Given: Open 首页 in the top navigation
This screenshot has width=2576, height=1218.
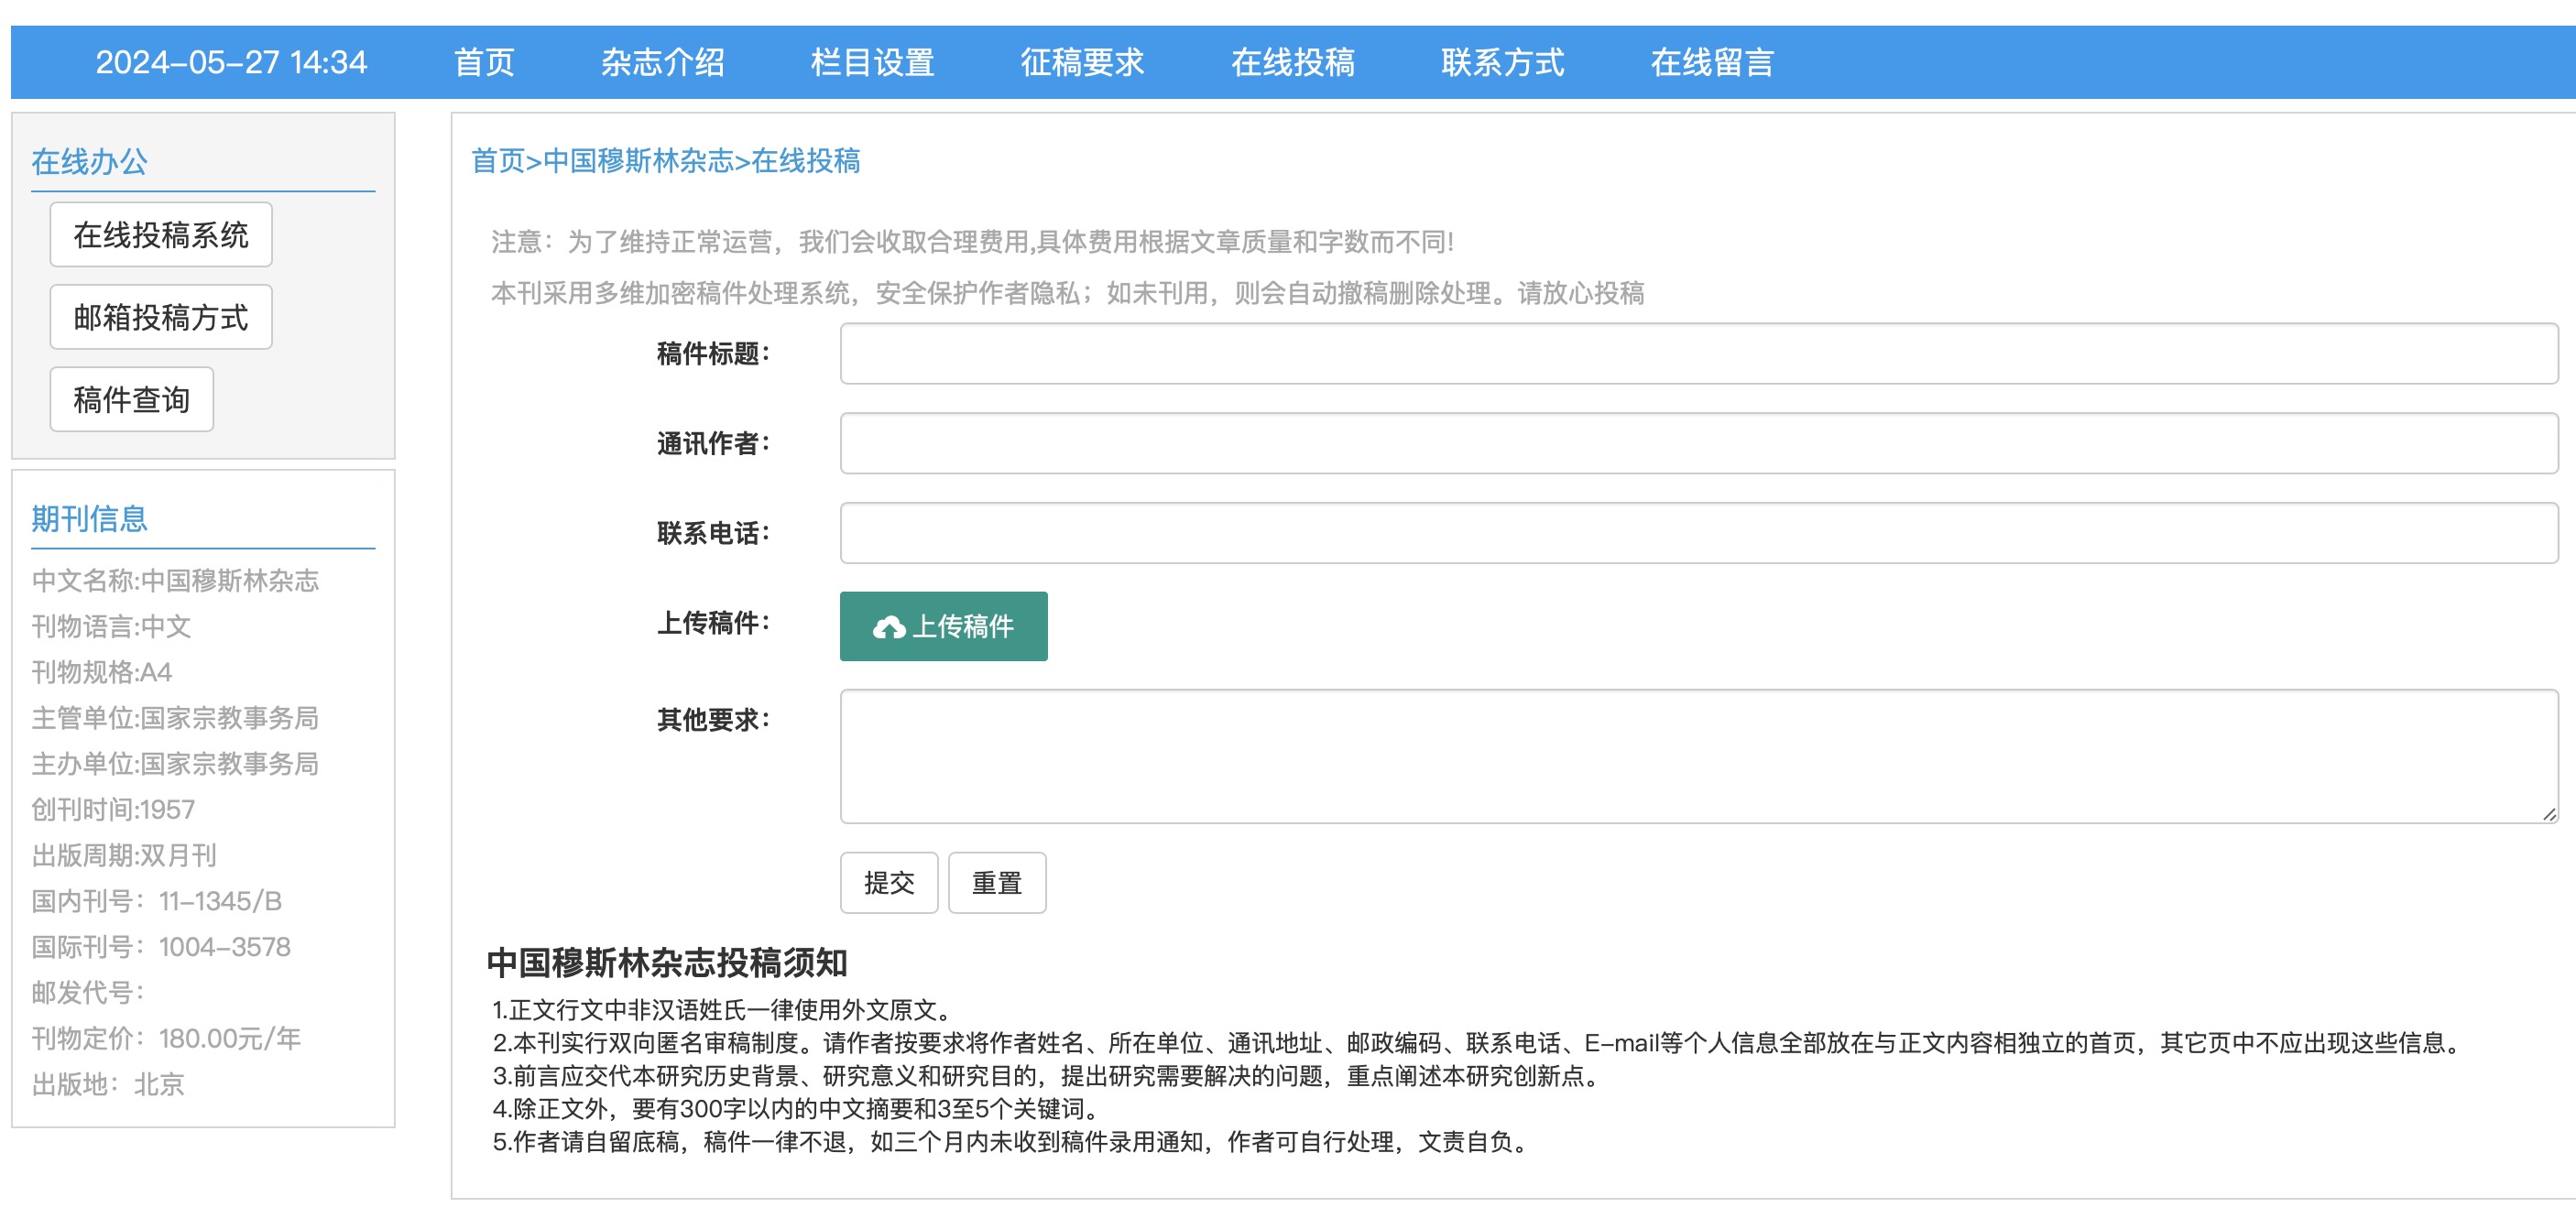Looking at the screenshot, I should click(x=484, y=62).
